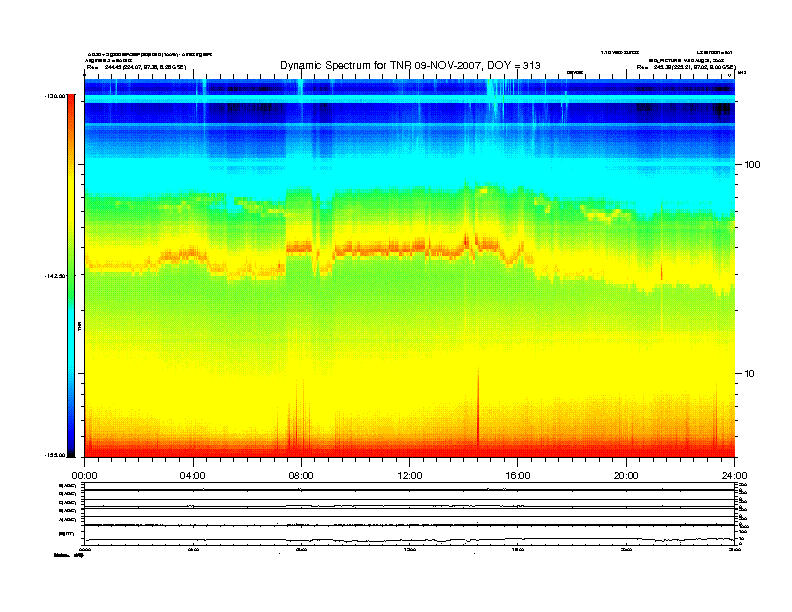This screenshot has width=792, height=612.
Task: Click the '08:00' time axis label
Action: [x=301, y=476]
